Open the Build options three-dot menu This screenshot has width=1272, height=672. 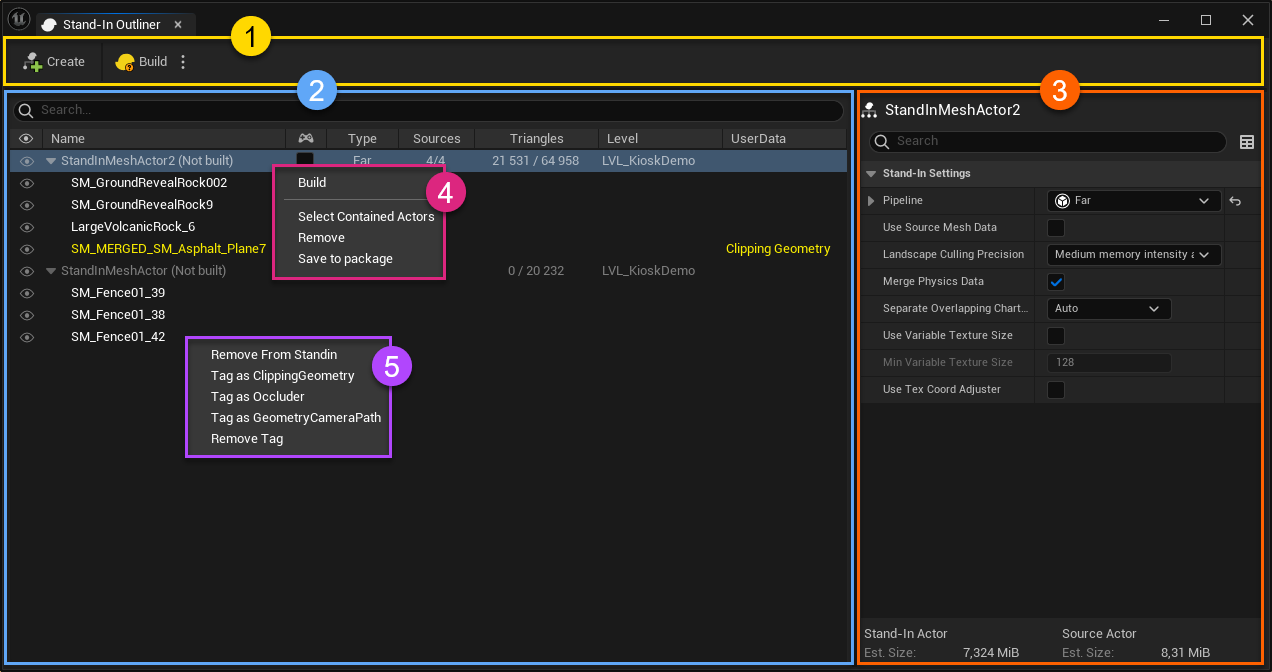[x=182, y=62]
